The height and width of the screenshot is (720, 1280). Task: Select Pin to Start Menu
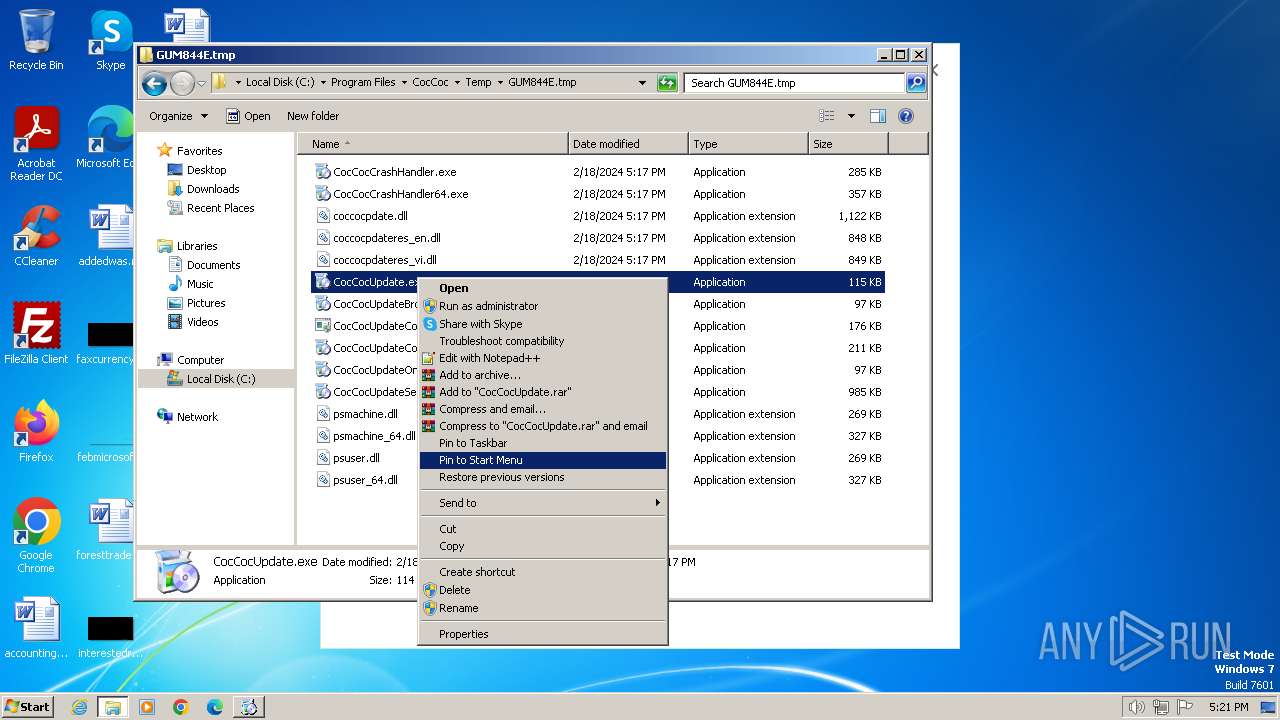click(x=543, y=460)
